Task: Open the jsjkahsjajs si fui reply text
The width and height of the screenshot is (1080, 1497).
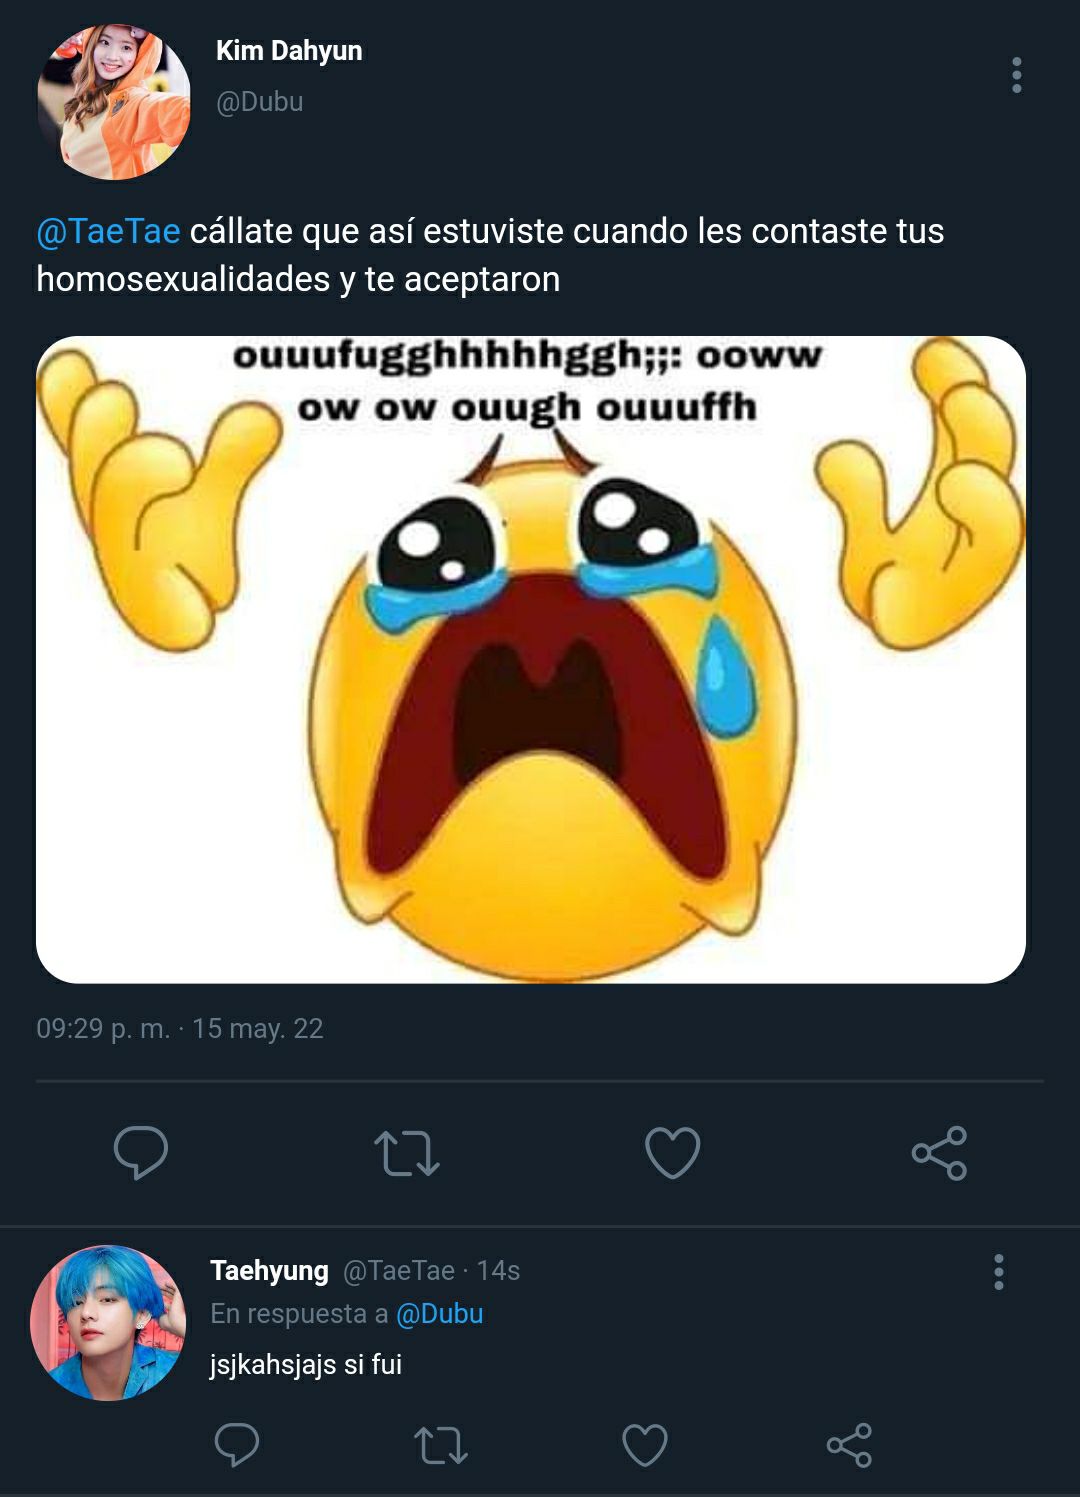Action: (x=306, y=1365)
